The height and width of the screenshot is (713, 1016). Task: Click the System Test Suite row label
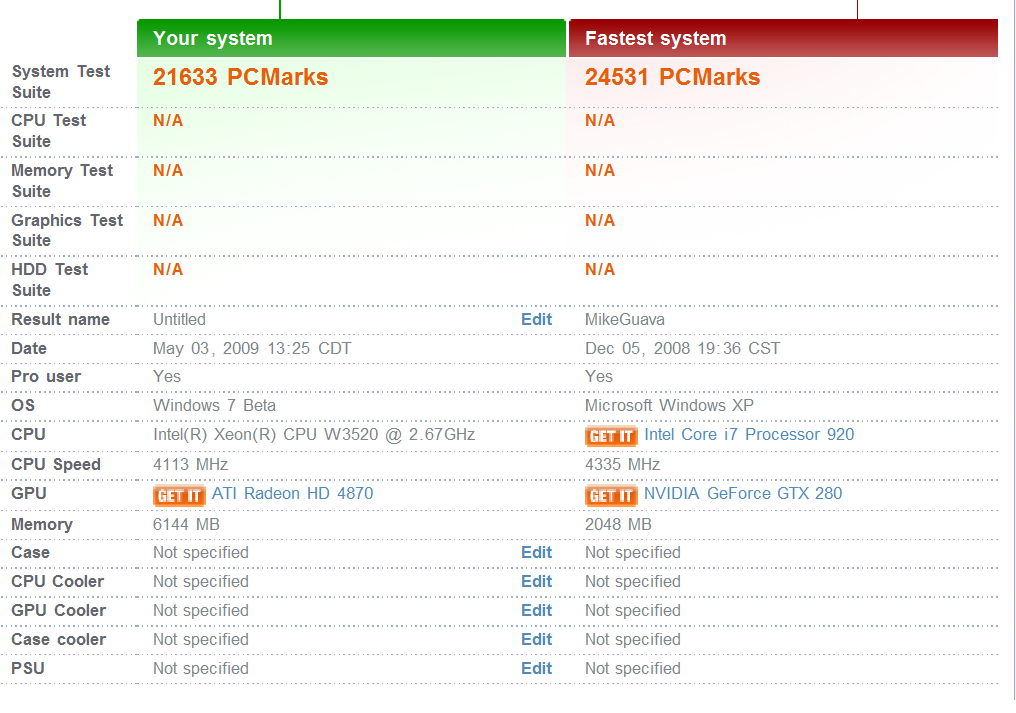coord(61,82)
